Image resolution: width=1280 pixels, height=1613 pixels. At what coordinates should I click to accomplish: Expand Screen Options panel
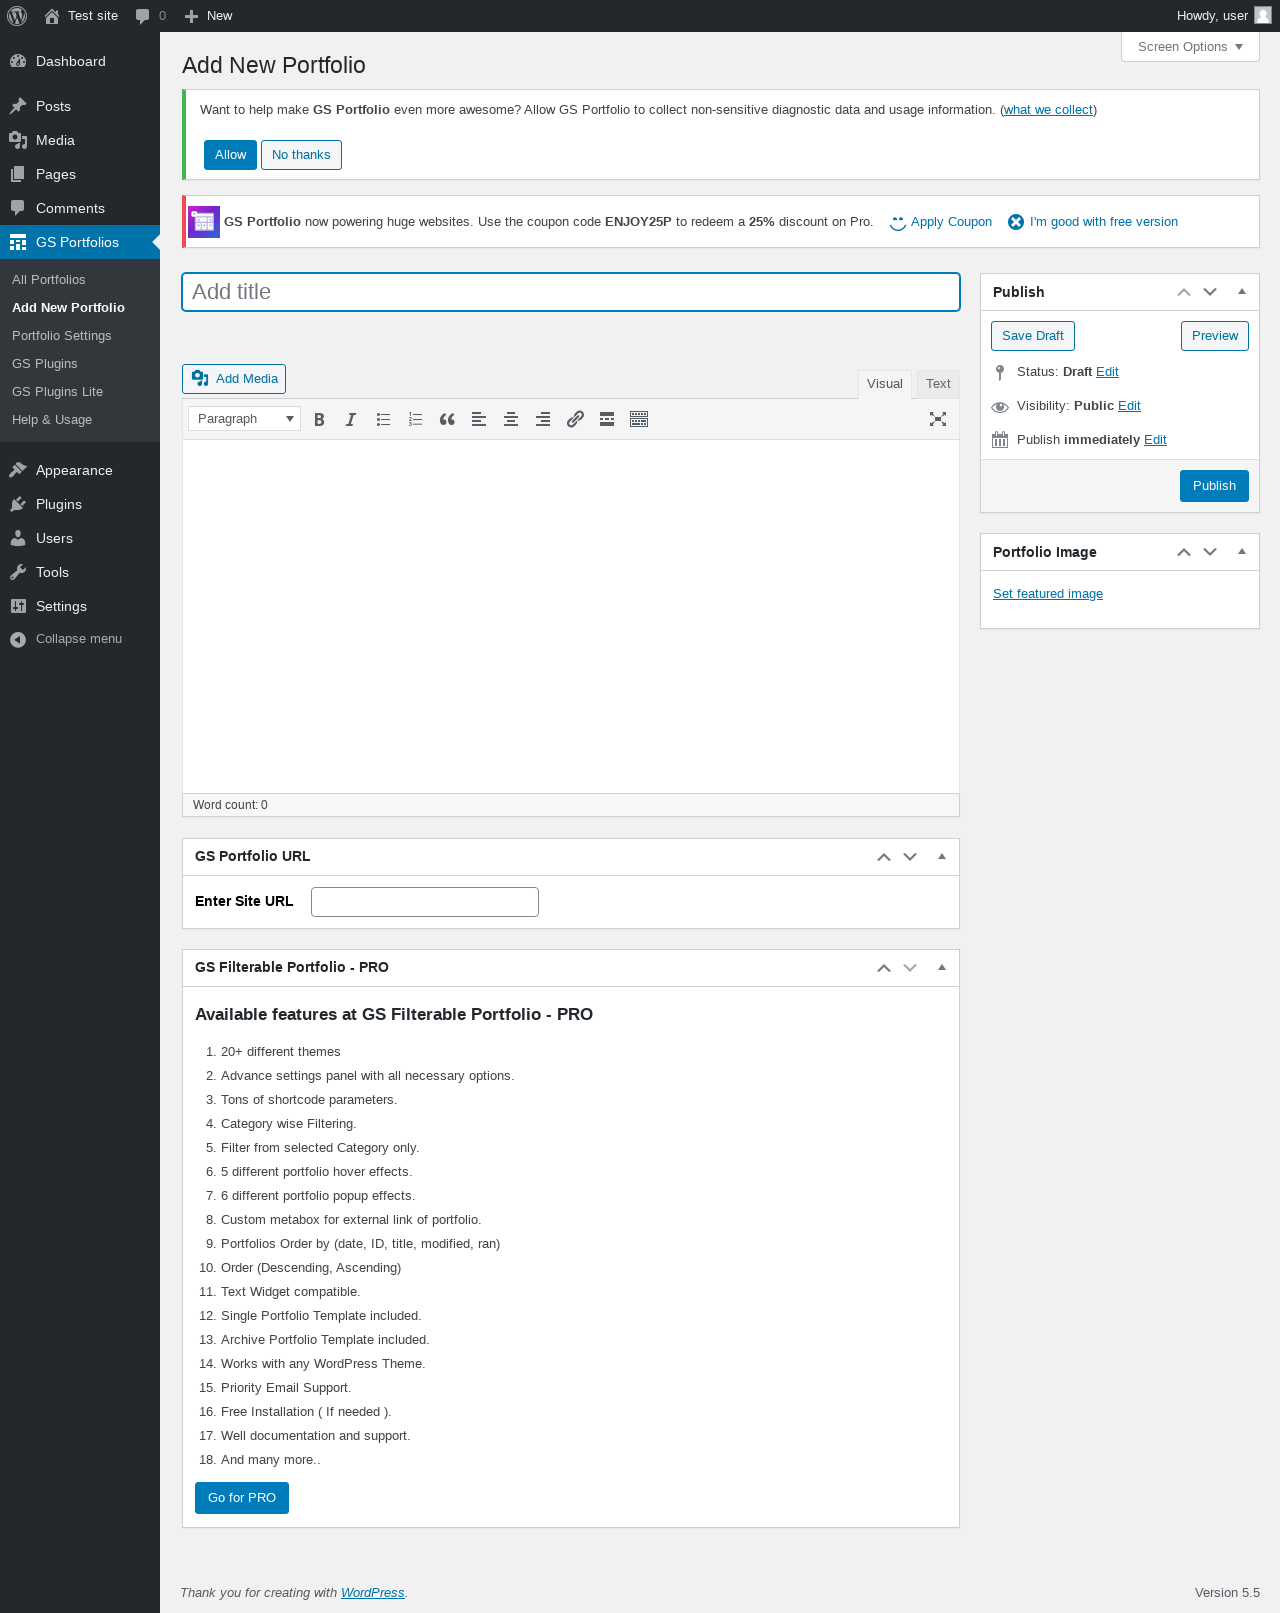click(1190, 47)
